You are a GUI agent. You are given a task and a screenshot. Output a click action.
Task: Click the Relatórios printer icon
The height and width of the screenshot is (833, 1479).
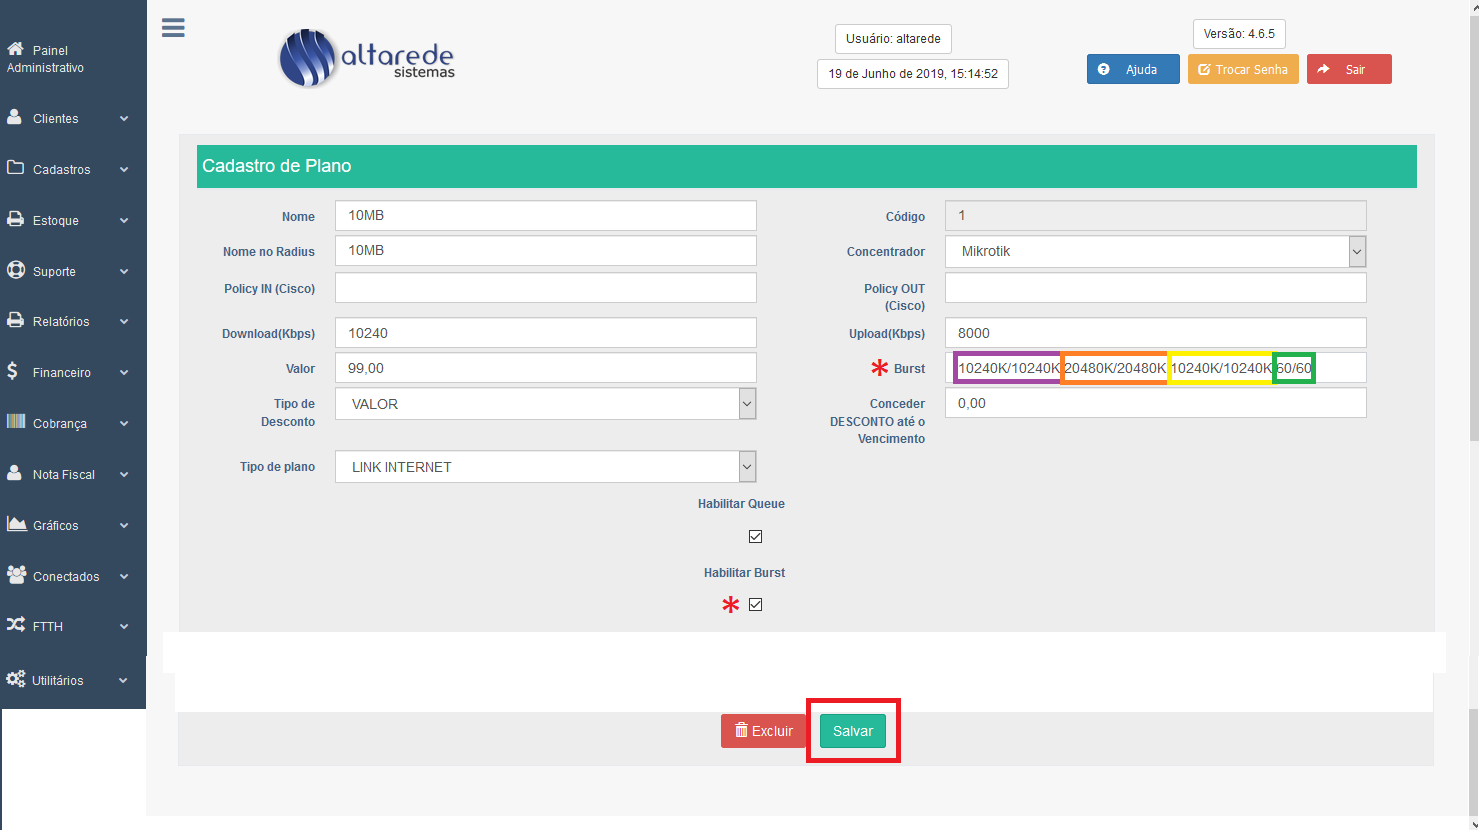tap(15, 320)
